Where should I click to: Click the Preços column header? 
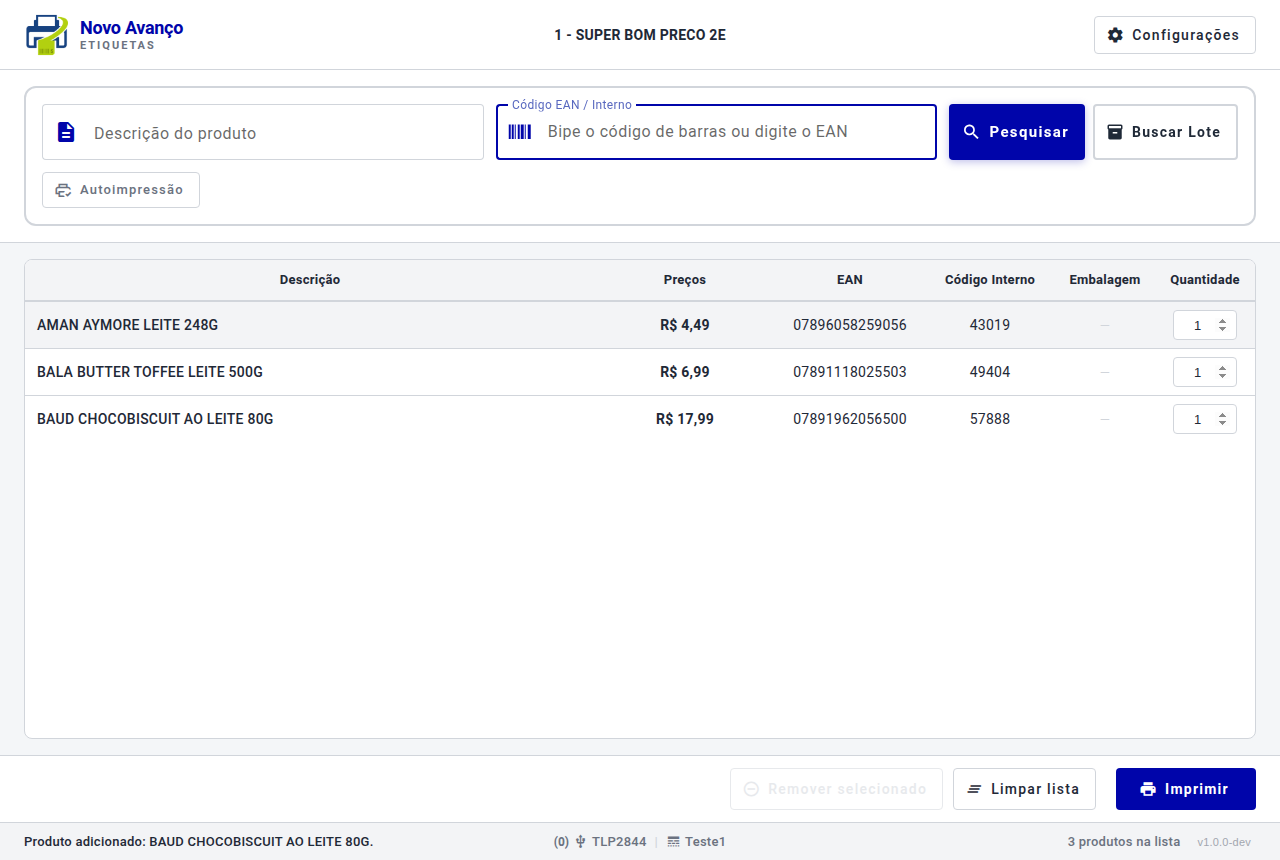pos(685,280)
